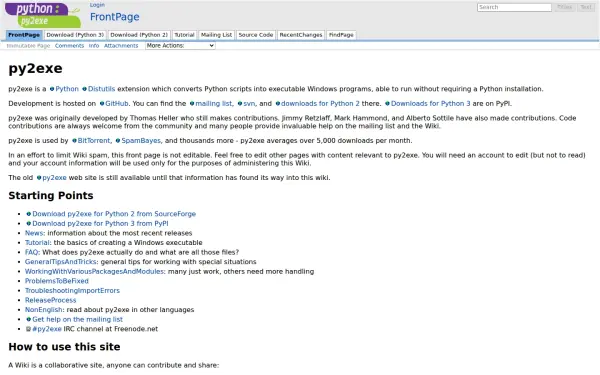Viewport: 600px width, 375px height.
Task: Open the Tutorial navigation tab
Action: pyautogui.click(x=184, y=35)
